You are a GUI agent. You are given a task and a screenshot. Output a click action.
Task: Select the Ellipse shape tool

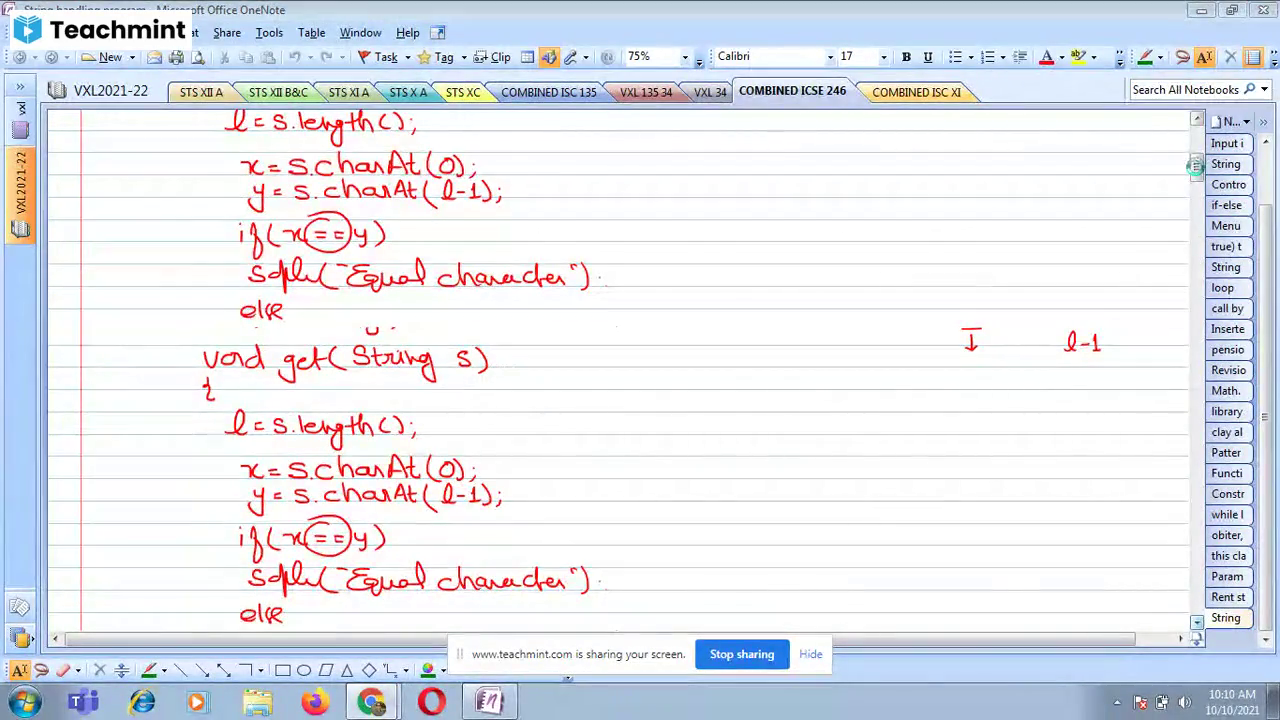[304, 670]
